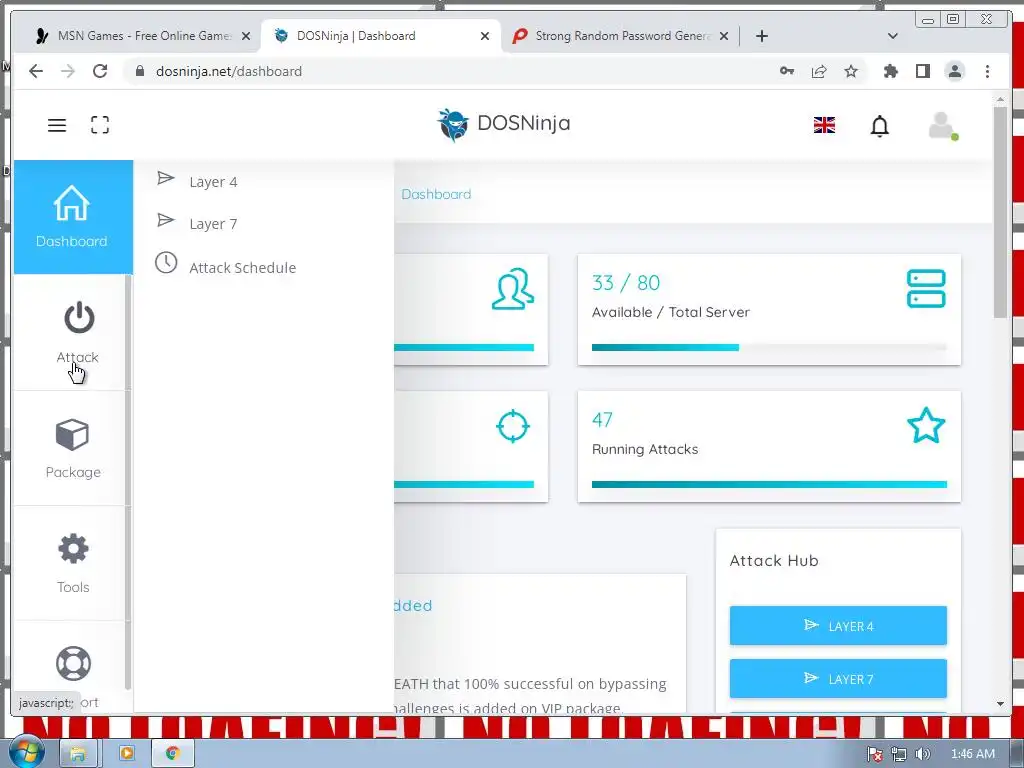Click the scrollbar down arrow
Screen dimensions: 1024x768
coord(1000,704)
